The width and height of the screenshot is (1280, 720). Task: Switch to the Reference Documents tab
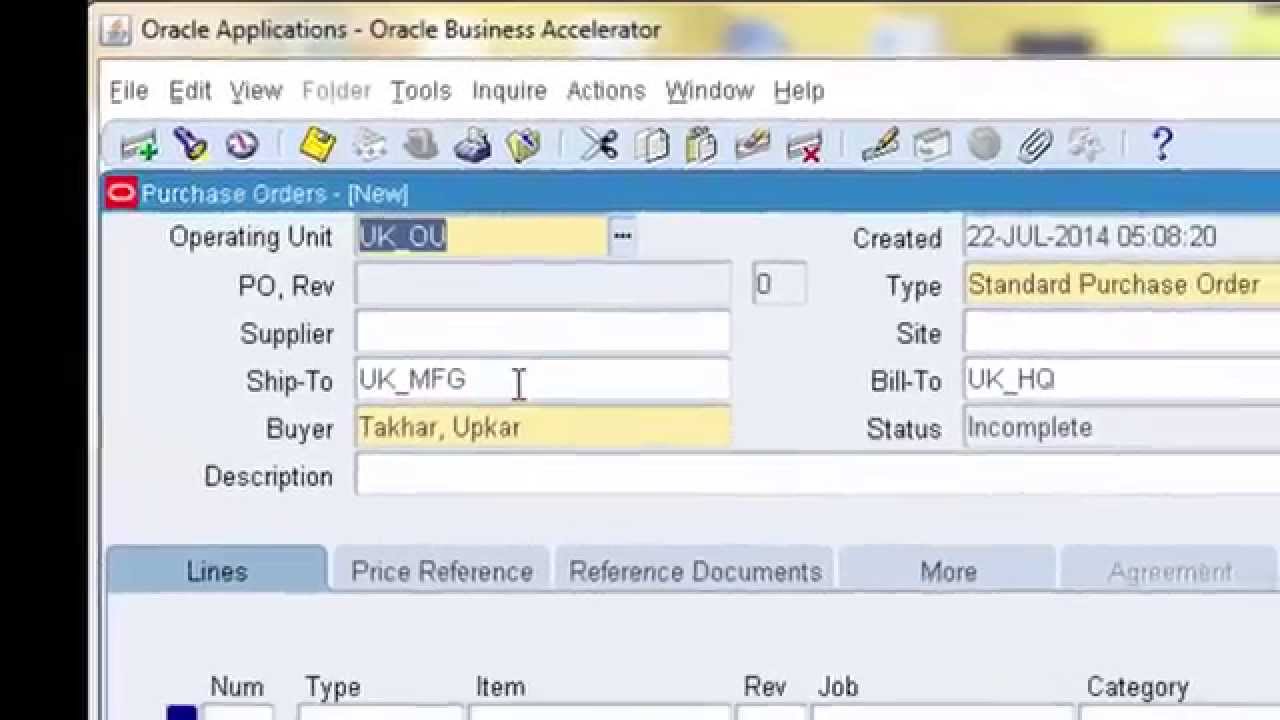coord(695,571)
